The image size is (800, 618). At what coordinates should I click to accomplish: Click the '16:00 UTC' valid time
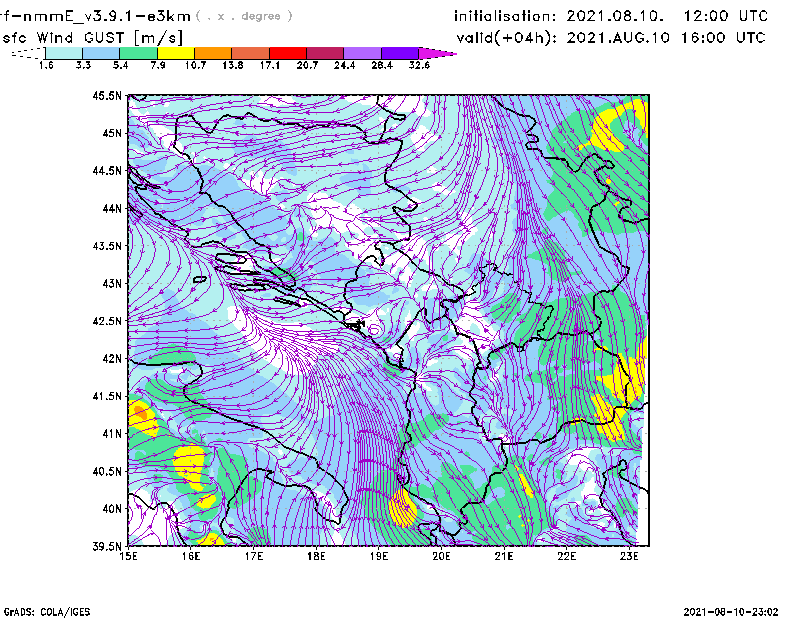click(x=723, y=38)
